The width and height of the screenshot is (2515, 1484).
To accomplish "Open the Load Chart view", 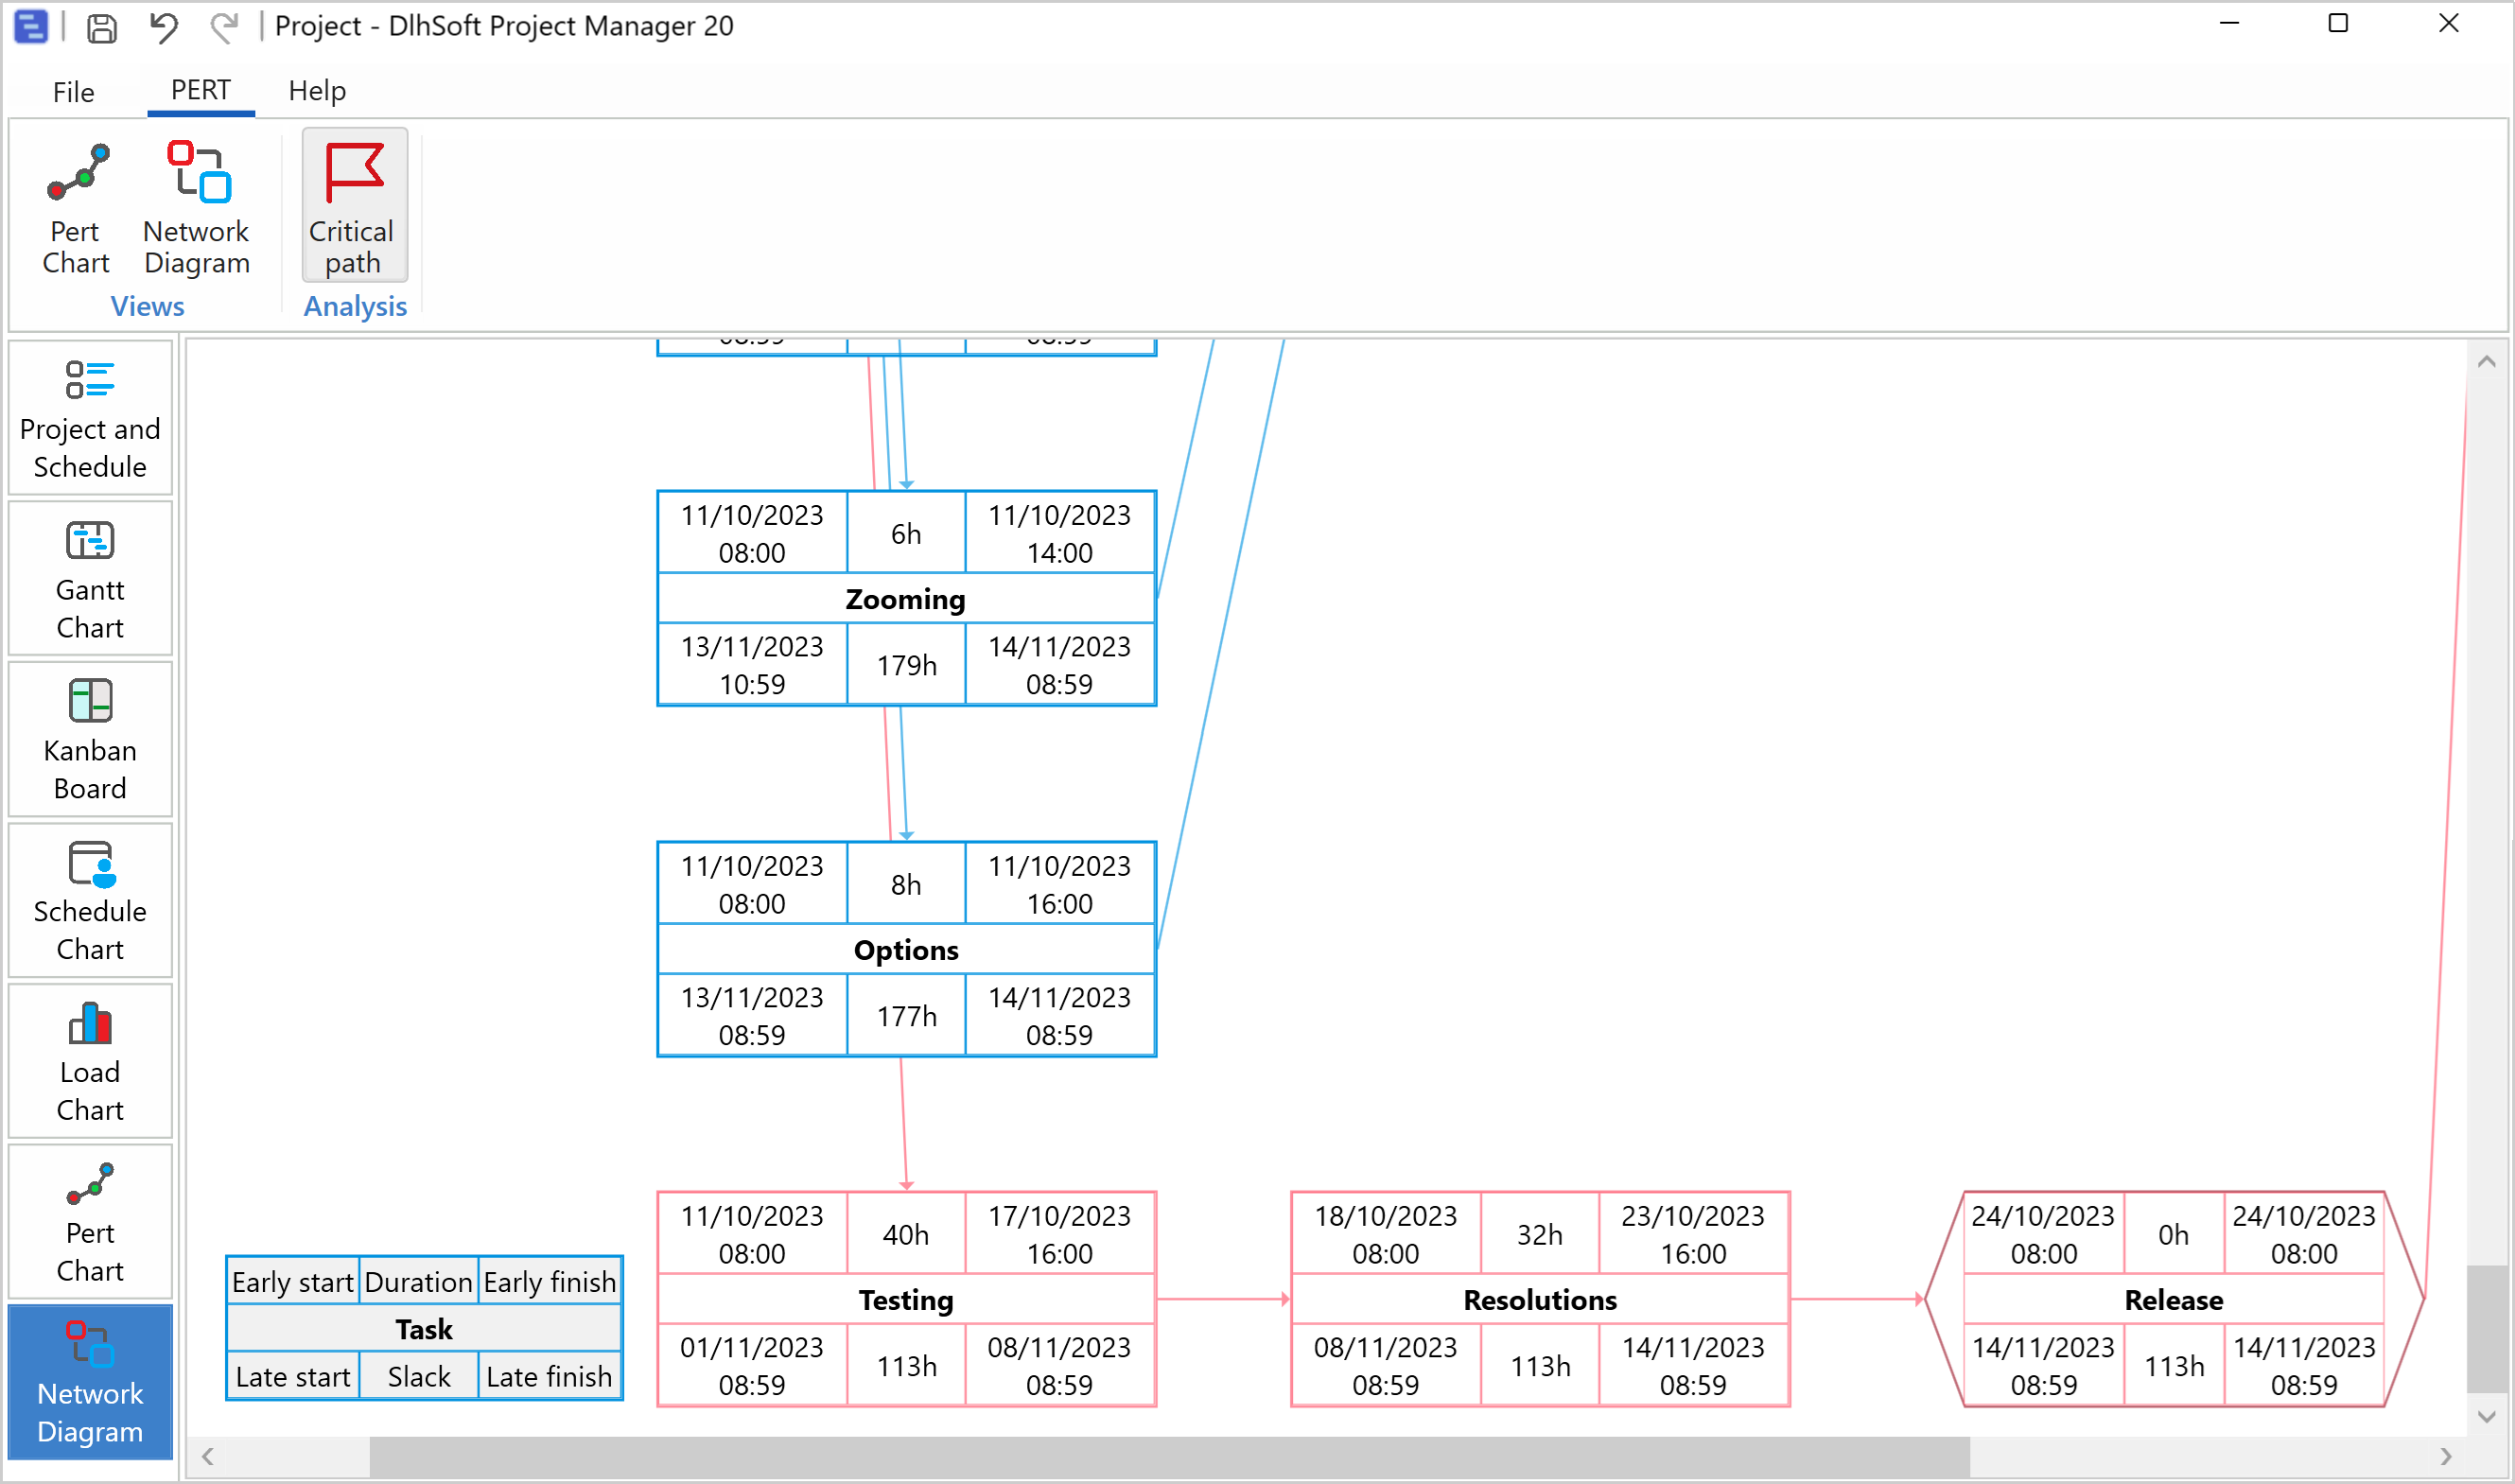I will pos(89,1060).
